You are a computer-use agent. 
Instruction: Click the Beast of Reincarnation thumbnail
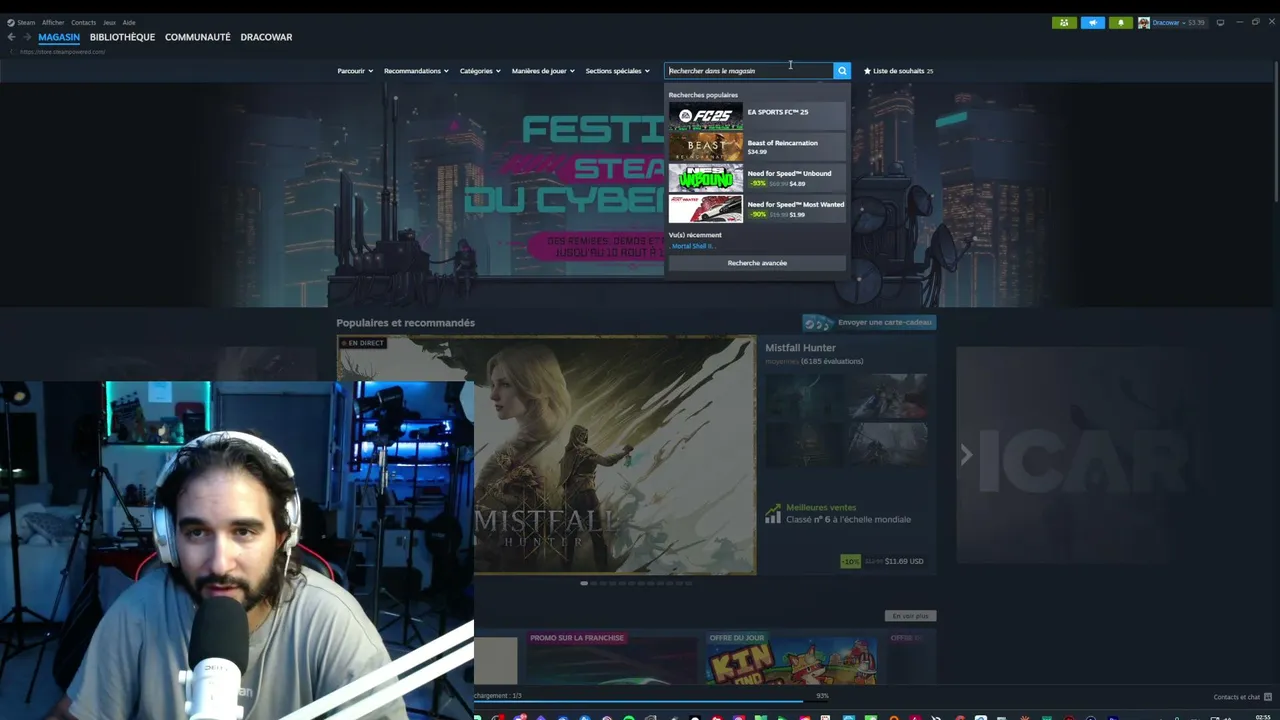[706, 147]
